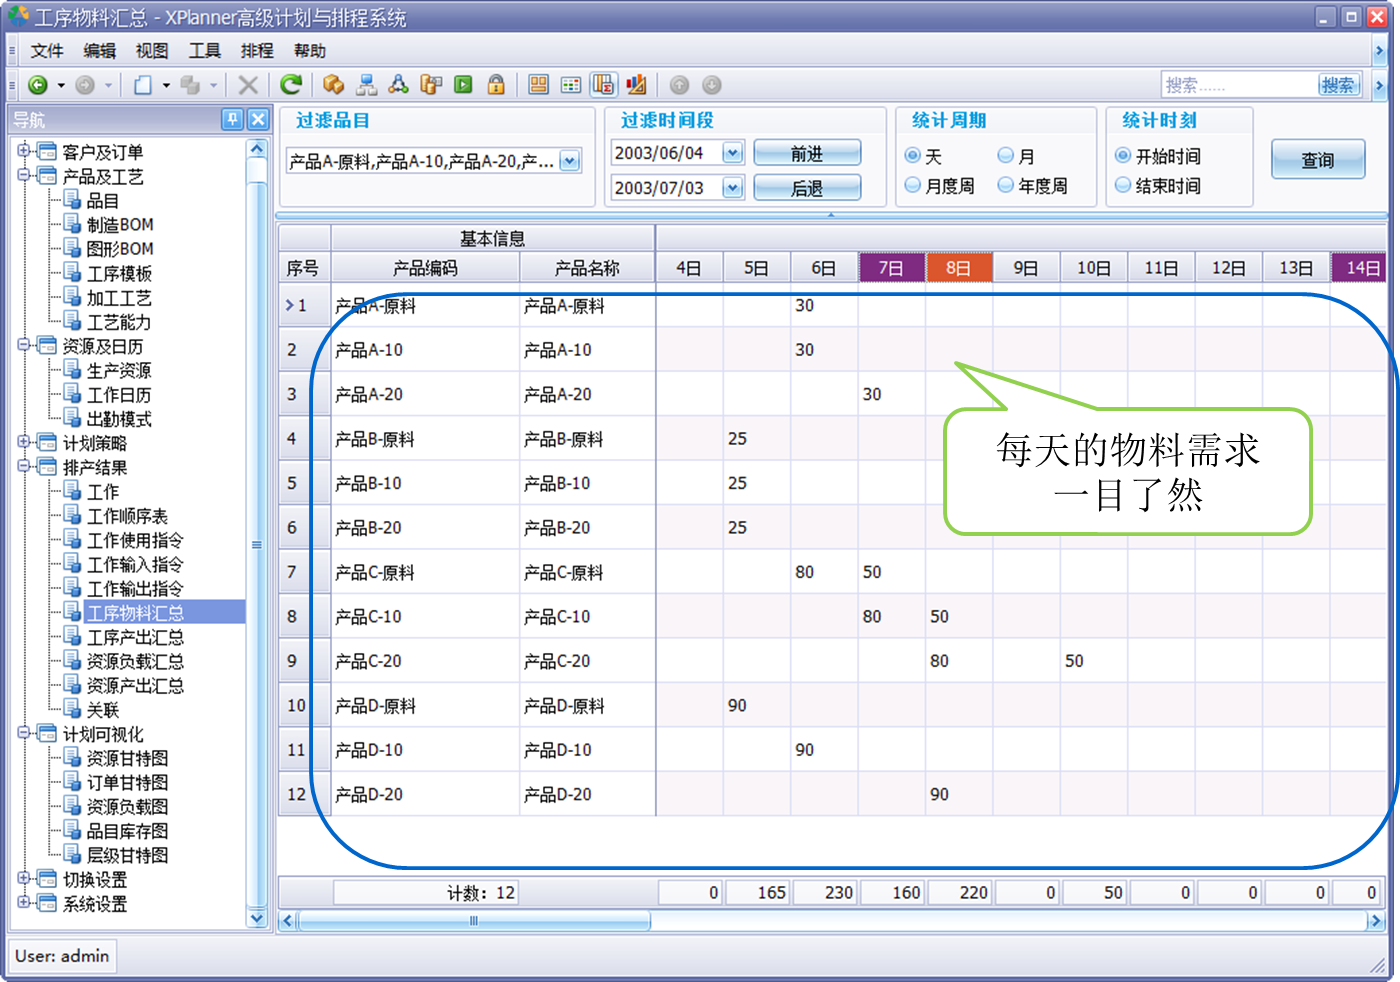The height and width of the screenshot is (982, 1400).
Task: Click the new blank document toolbar icon
Action: [x=143, y=85]
